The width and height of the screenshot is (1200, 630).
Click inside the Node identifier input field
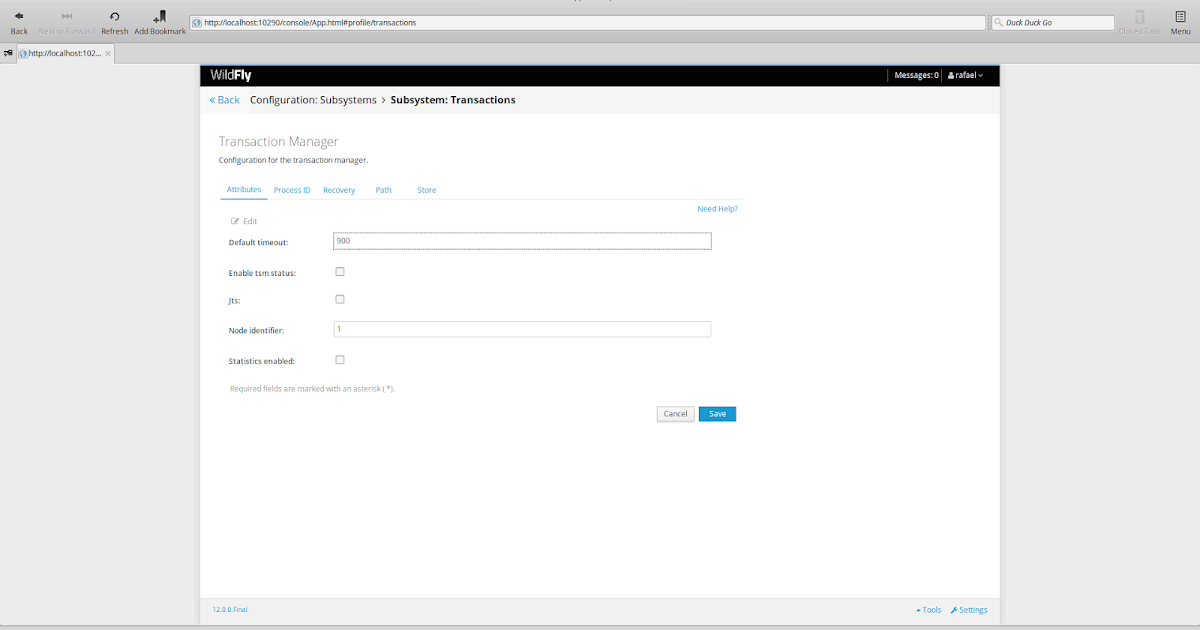coord(522,328)
